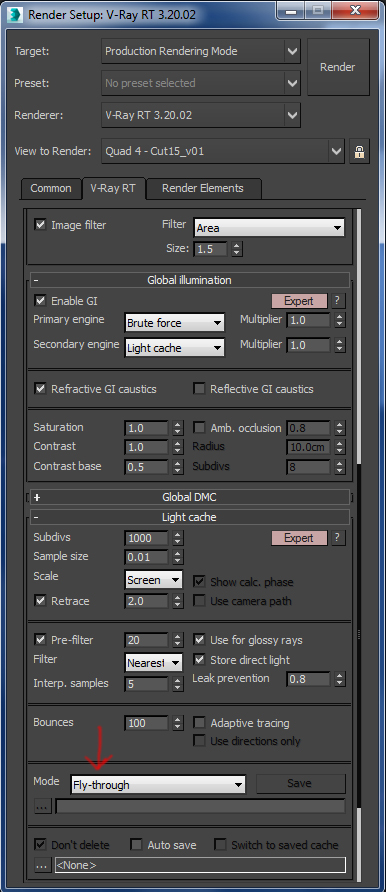Open Primary engine dropdown Brute force
Viewport: 386px width, 892px height.
pos(175,323)
